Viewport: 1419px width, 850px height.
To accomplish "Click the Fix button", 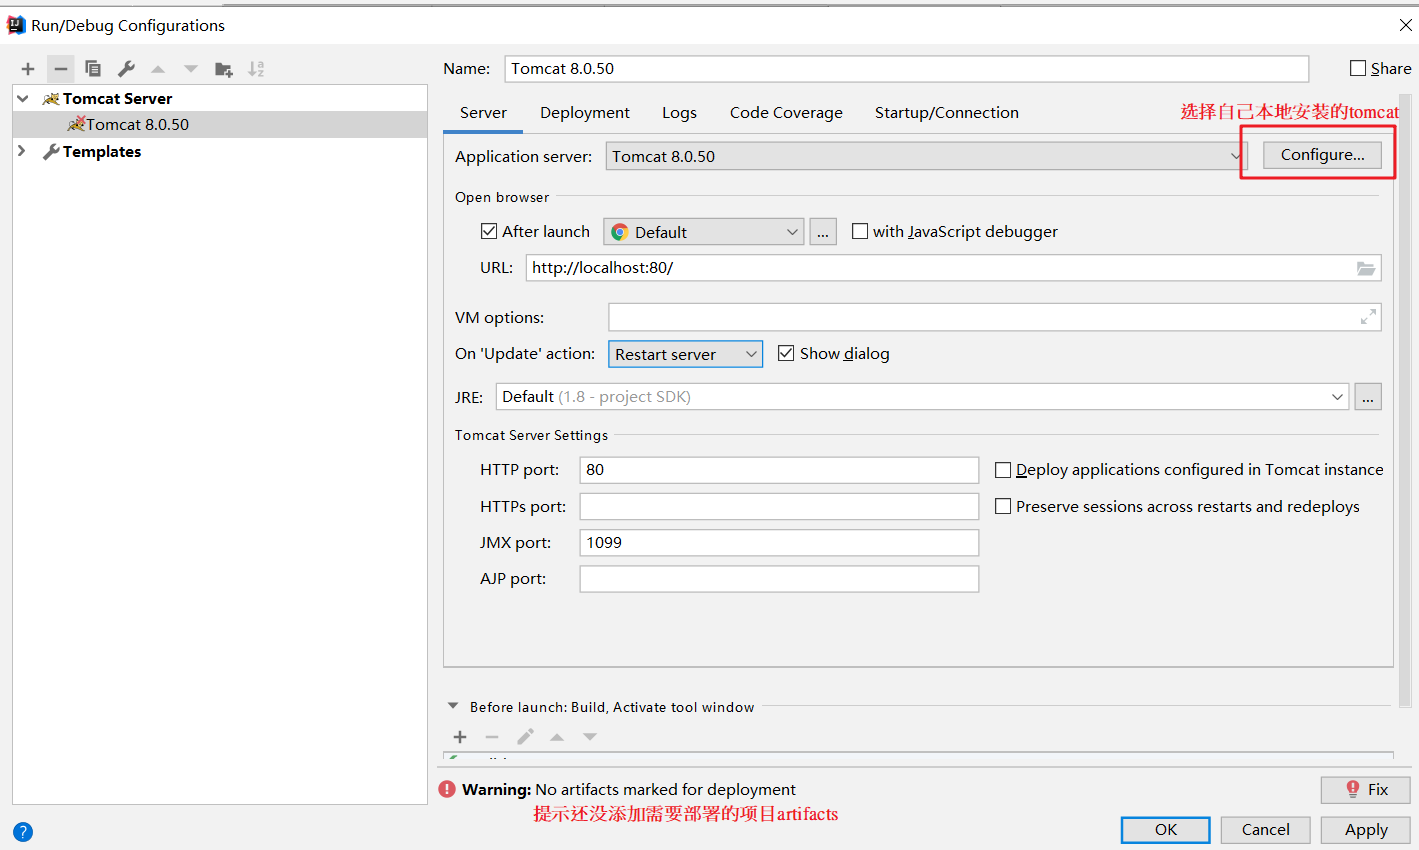I will pyautogui.click(x=1365, y=790).
